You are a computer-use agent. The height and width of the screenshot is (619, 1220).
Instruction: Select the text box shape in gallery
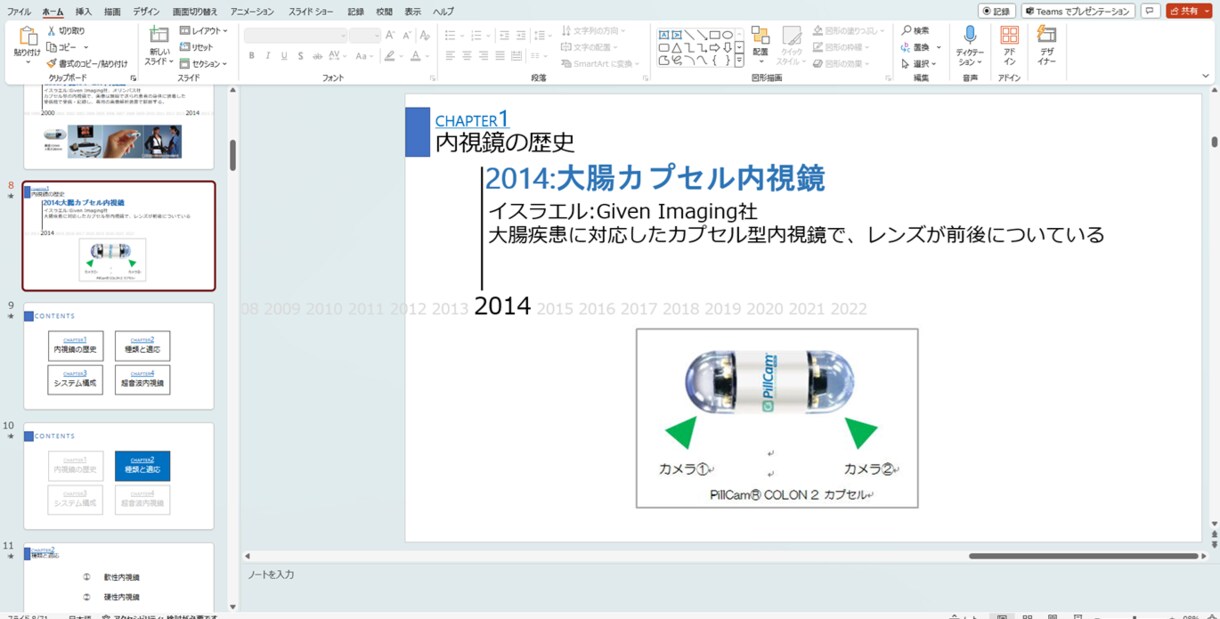click(664, 34)
